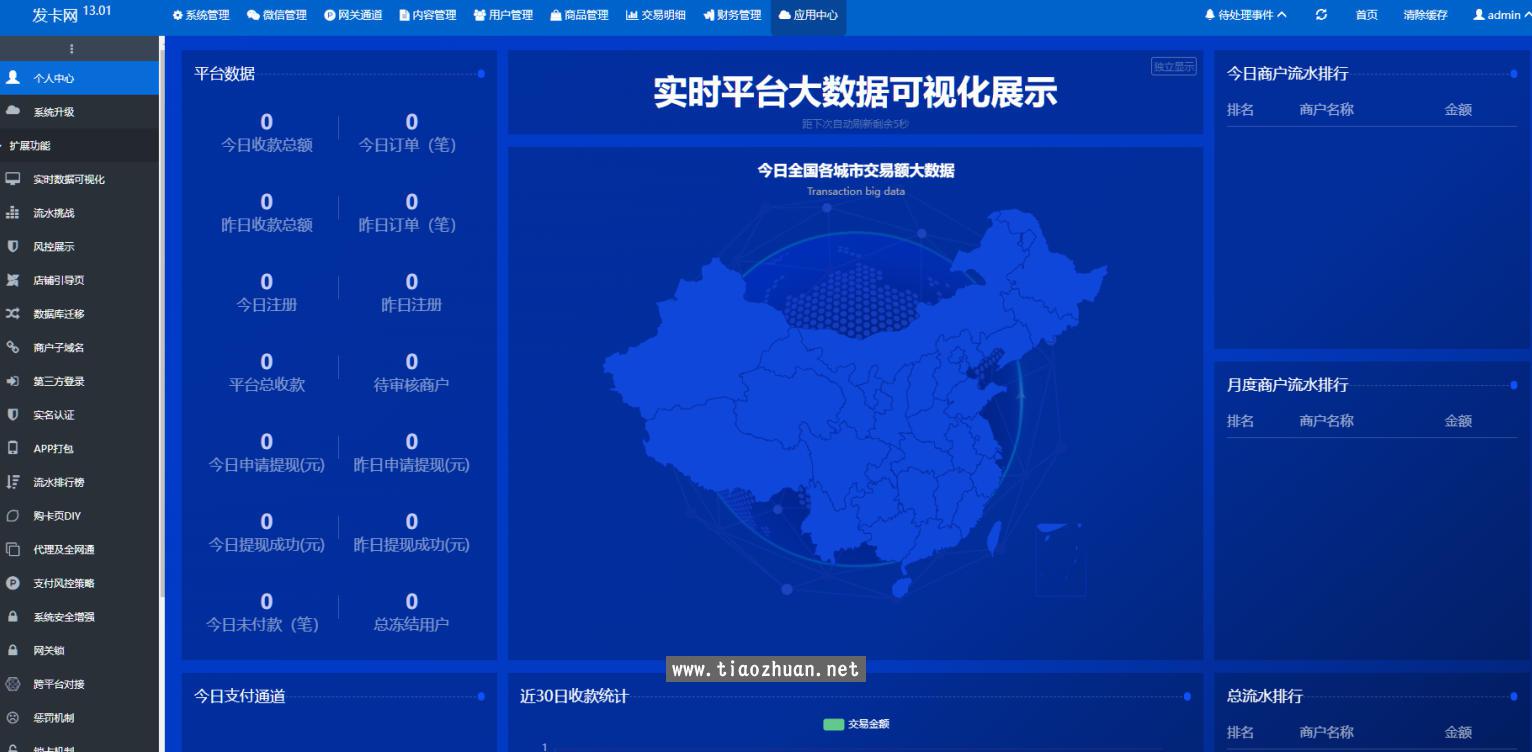Image resolution: width=1532 pixels, height=752 pixels.
Task: Click the 待审核商户 statistic
Action: coord(411,373)
